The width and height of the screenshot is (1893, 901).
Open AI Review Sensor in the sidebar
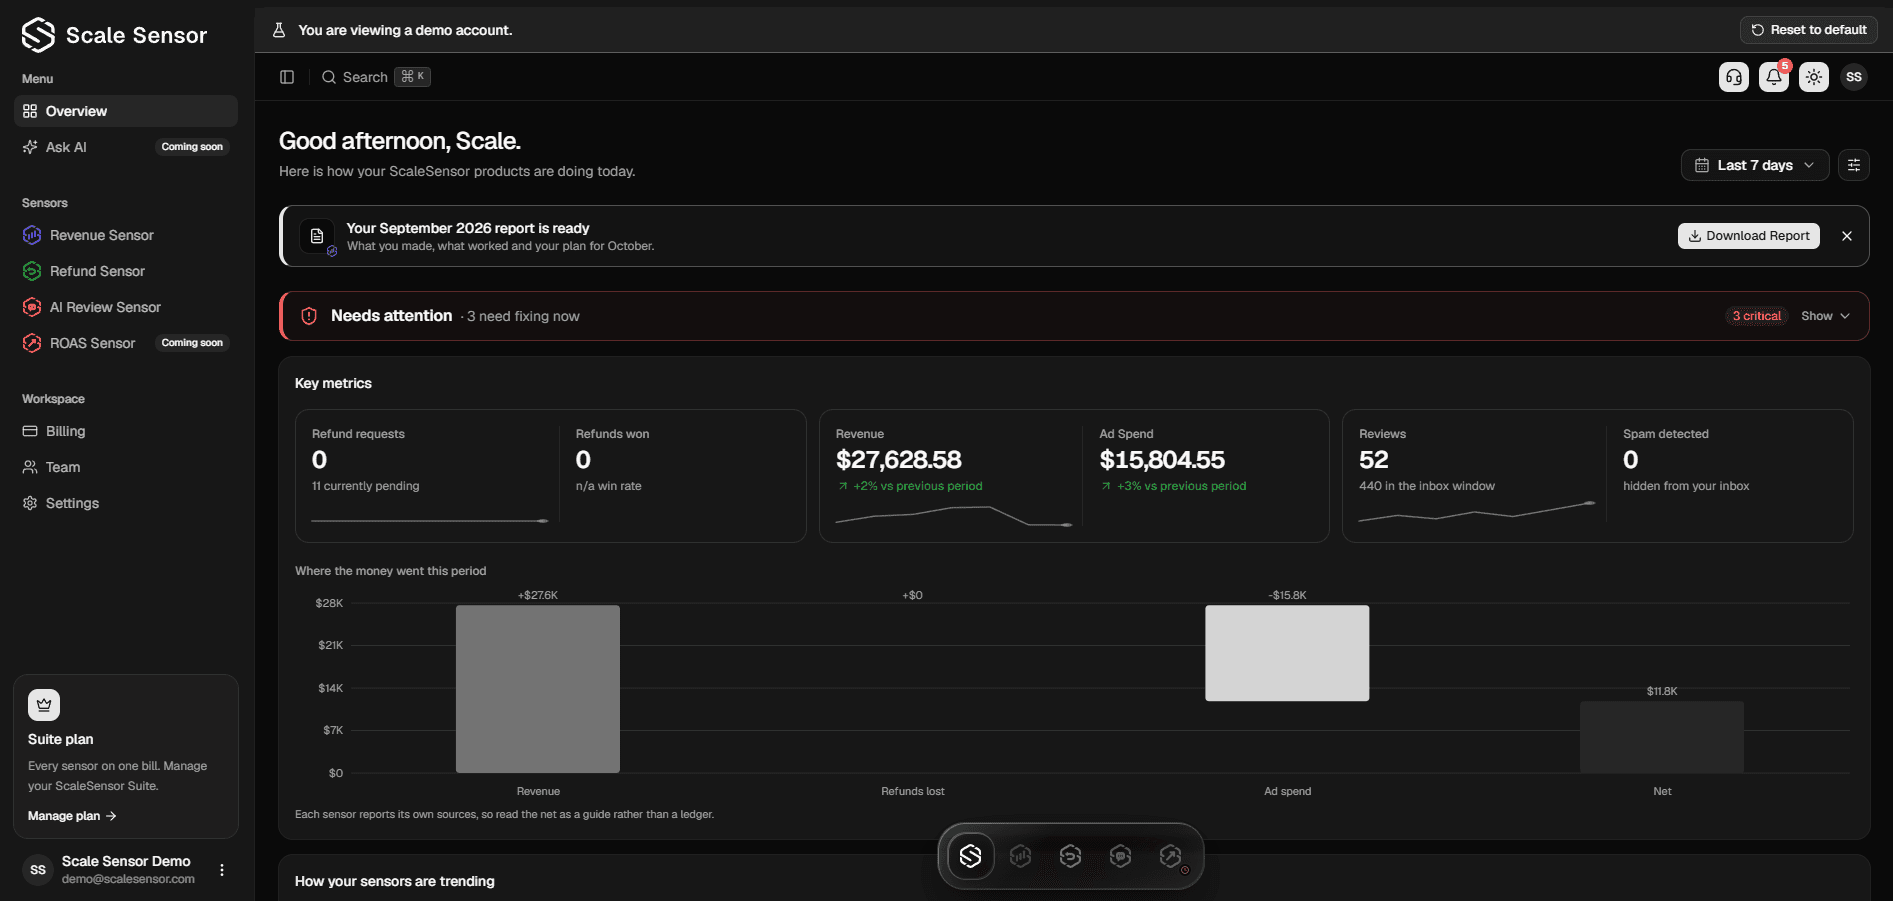tap(126, 307)
